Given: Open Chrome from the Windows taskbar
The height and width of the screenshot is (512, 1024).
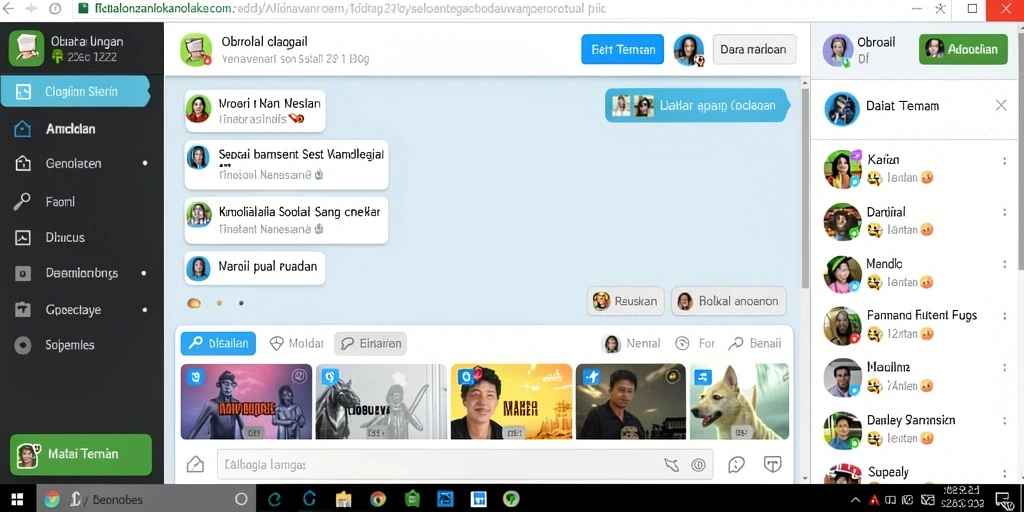Looking at the screenshot, I should (x=377, y=500).
